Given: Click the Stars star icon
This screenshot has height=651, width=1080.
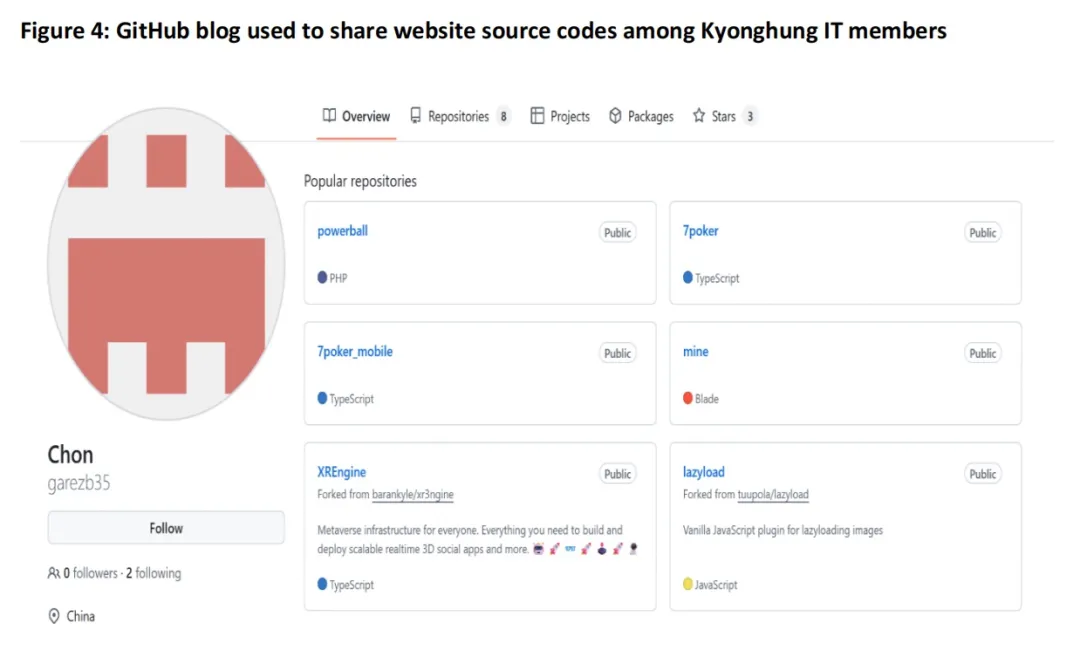Looking at the screenshot, I should tap(699, 116).
